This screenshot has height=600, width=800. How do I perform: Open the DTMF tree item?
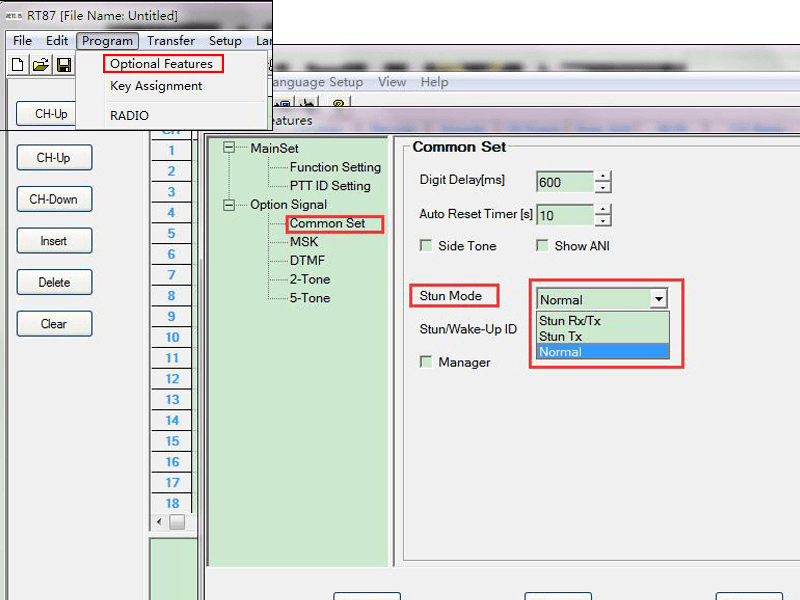[x=307, y=260]
